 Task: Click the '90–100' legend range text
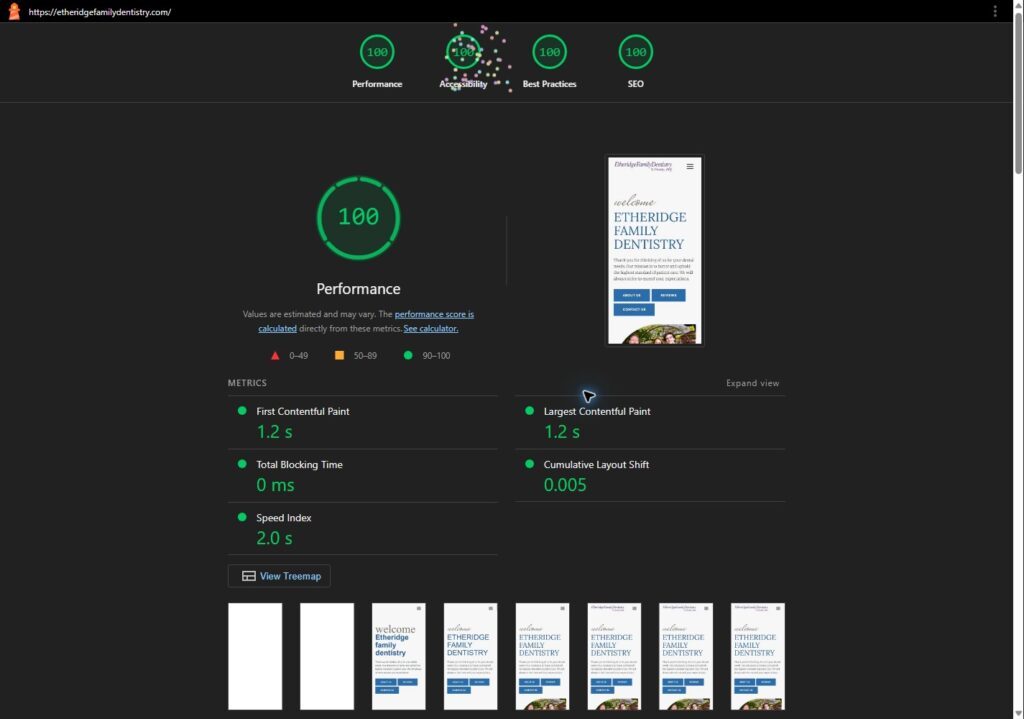436,356
